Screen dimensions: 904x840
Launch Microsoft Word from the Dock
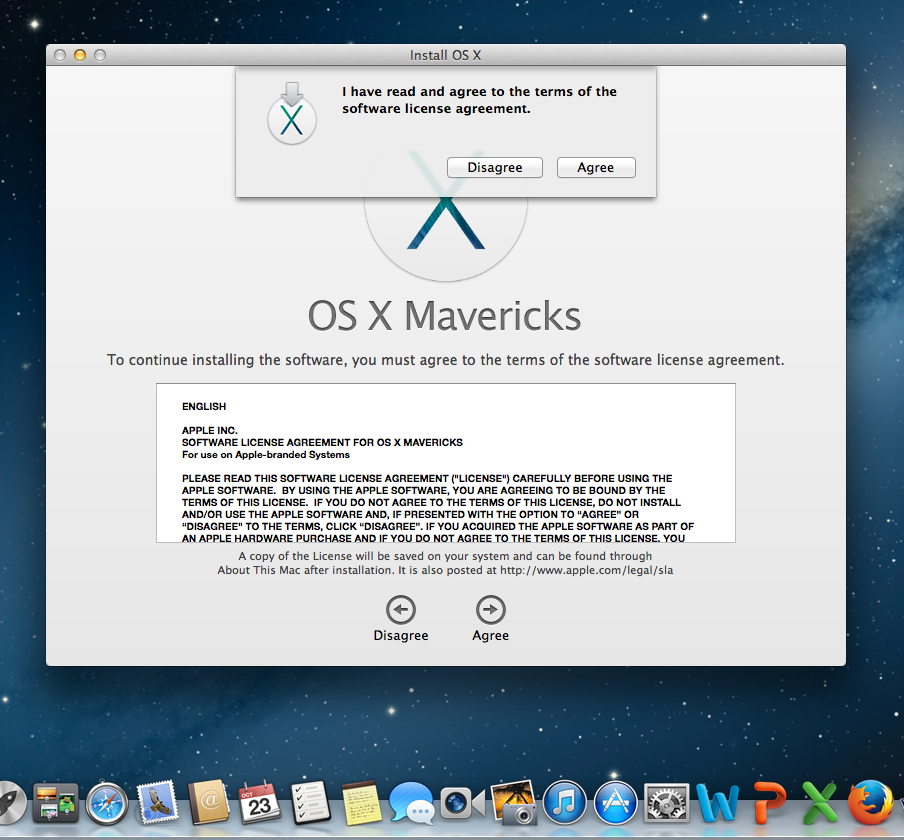pos(717,803)
